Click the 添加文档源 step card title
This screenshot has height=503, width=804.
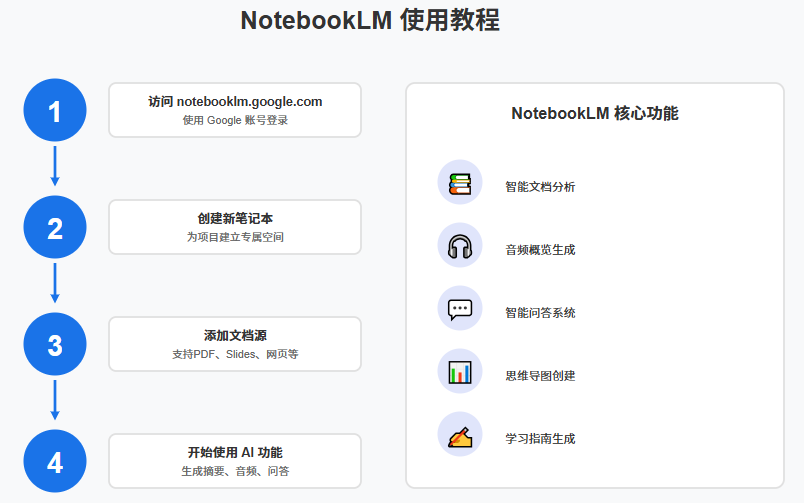(x=235, y=335)
